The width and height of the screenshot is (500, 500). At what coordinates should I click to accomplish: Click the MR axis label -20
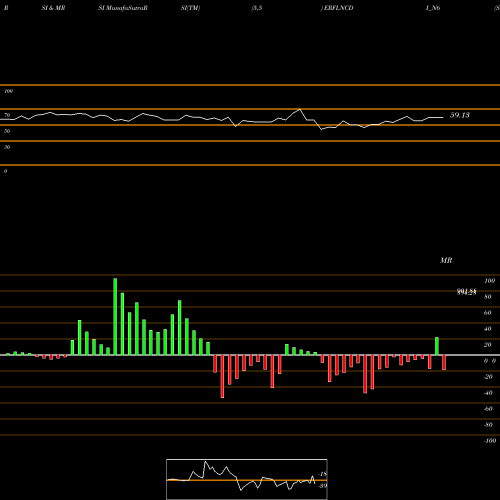click(488, 377)
